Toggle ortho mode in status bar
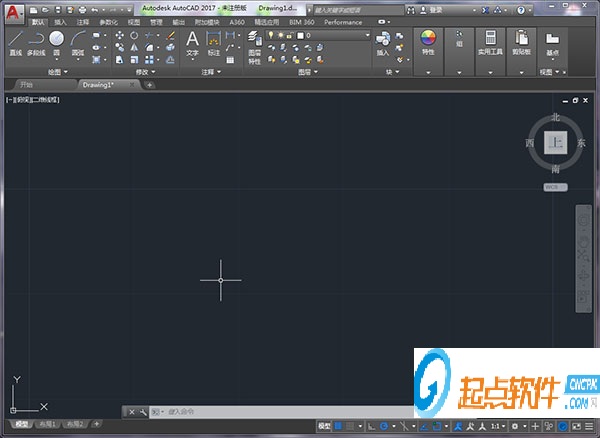 point(371,426)
